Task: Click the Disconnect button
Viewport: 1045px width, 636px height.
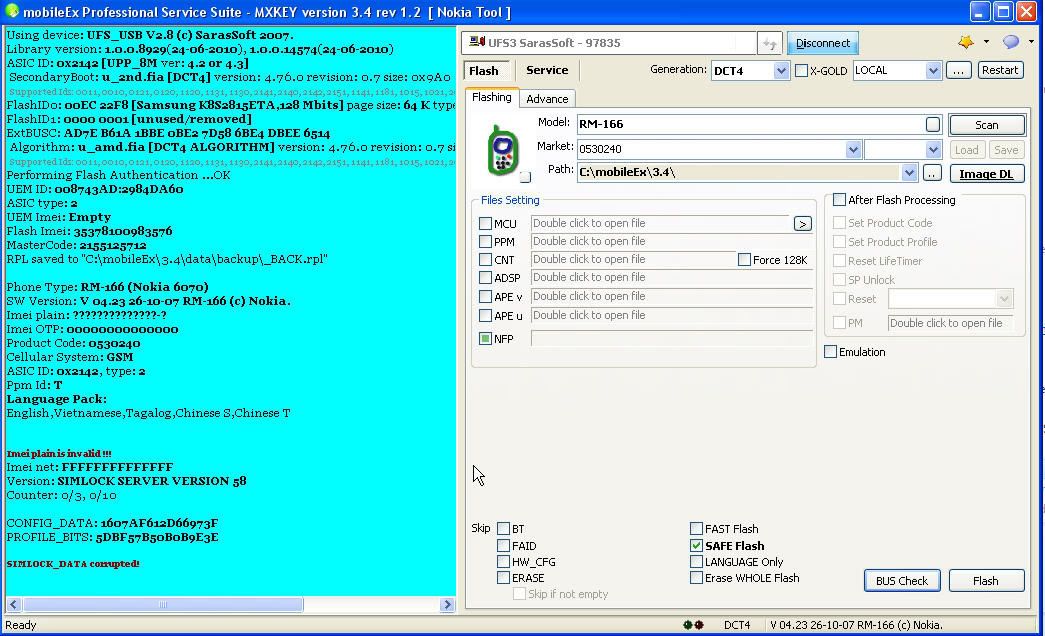Action: [x=822, y=43]
